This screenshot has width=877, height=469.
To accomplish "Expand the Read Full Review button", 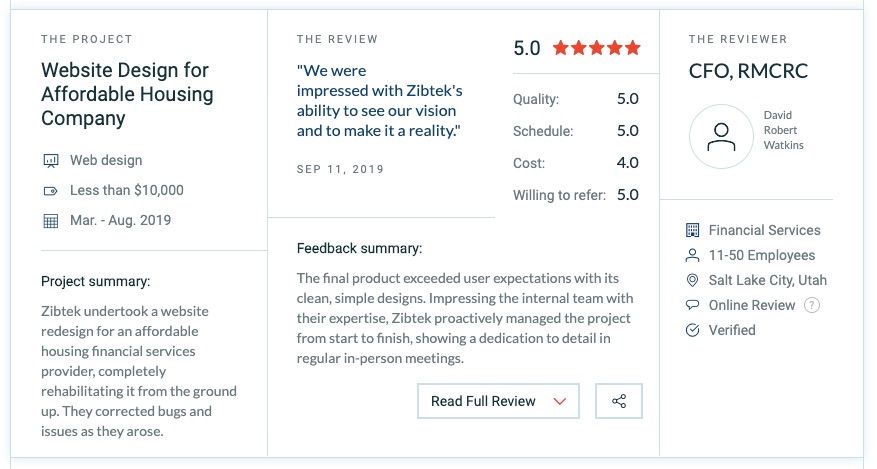I will tap(498, 401).
